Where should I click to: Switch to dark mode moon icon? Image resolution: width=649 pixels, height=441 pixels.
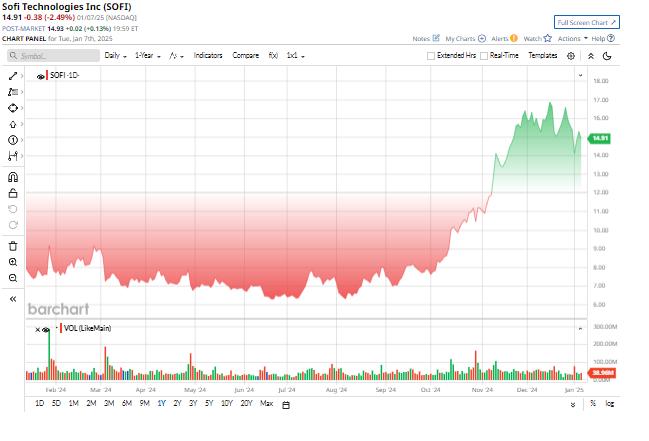607,56
